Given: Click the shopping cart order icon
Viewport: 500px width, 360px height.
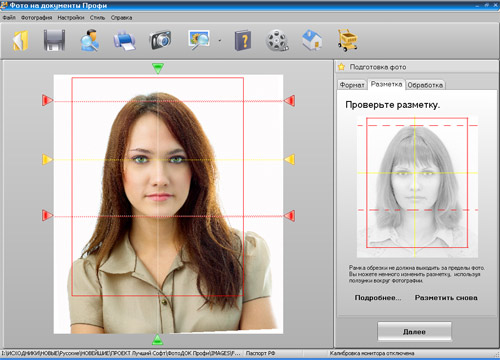Looking at the screenshot, I should (348, 40).
